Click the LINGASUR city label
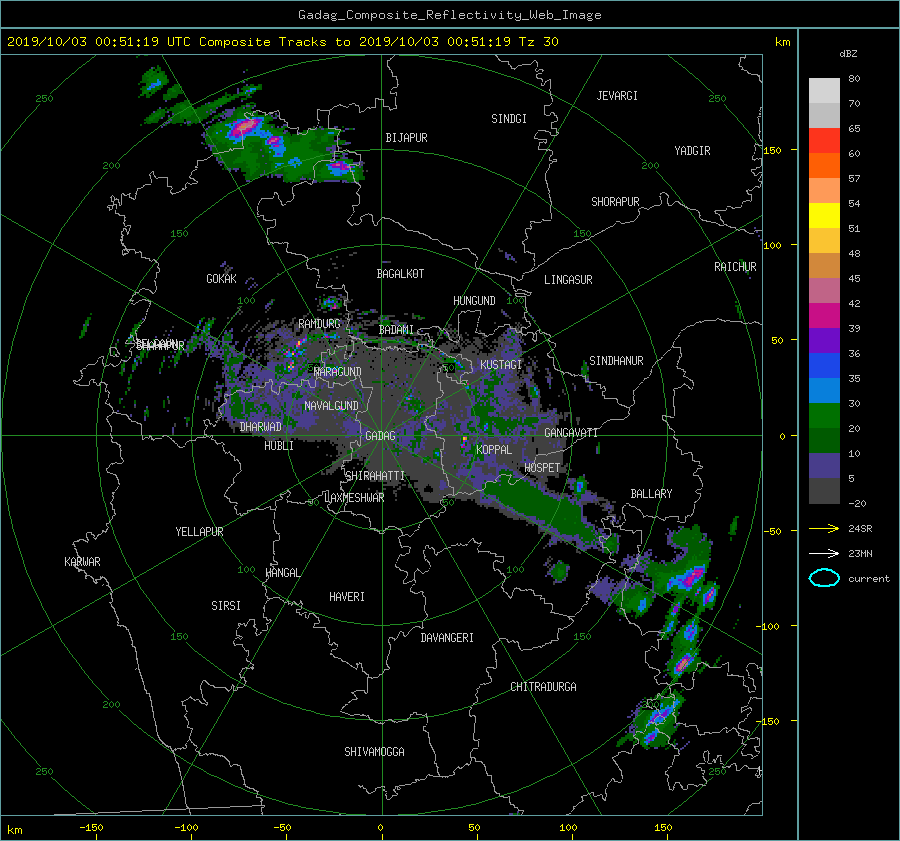 click(x=568, y=280)
